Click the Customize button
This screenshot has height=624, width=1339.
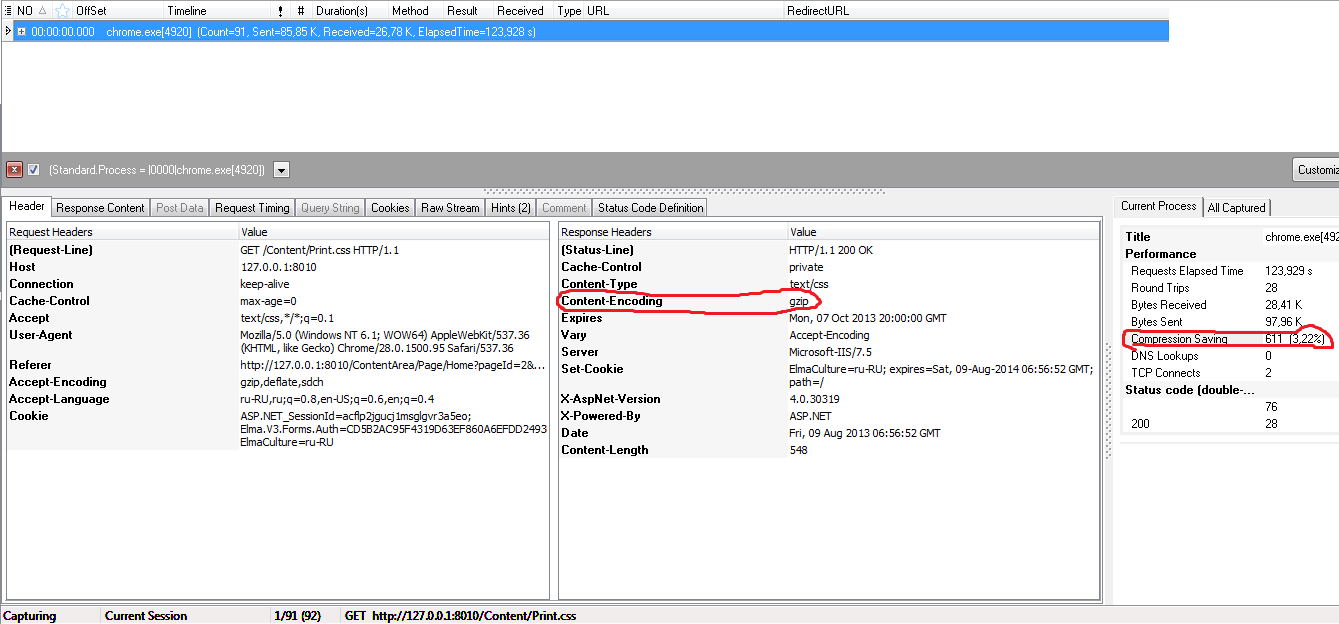(1316, 170)
